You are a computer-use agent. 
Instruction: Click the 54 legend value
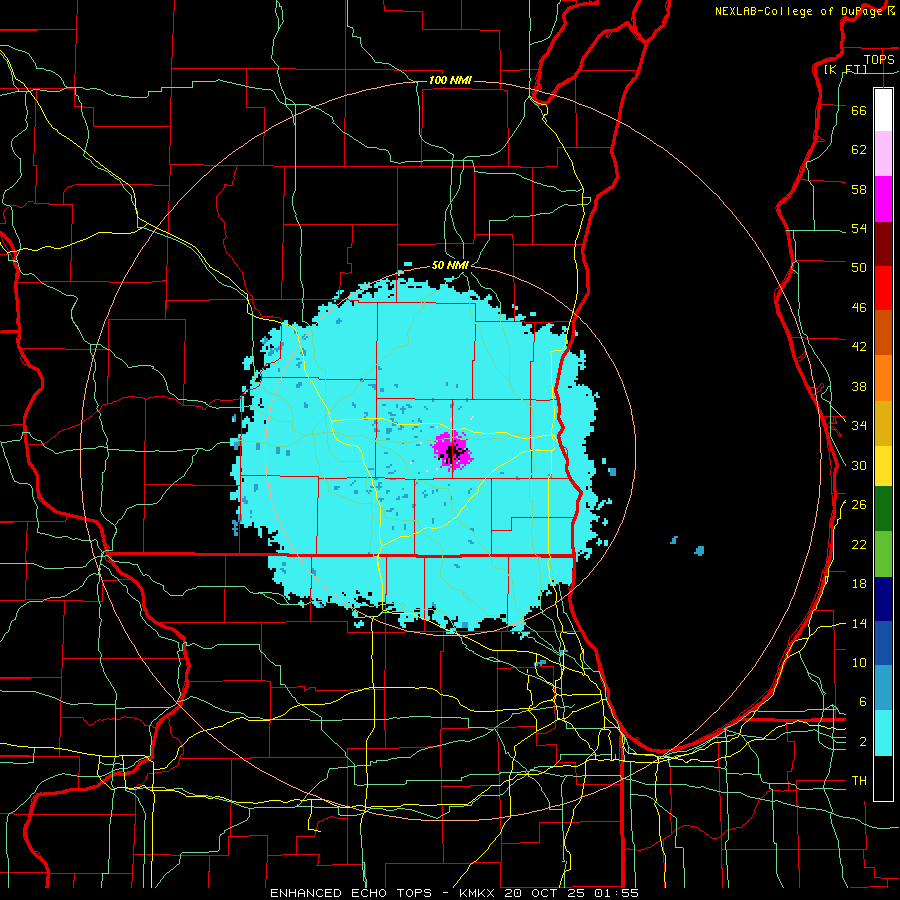pyautogui.click(x=859, y=228)
